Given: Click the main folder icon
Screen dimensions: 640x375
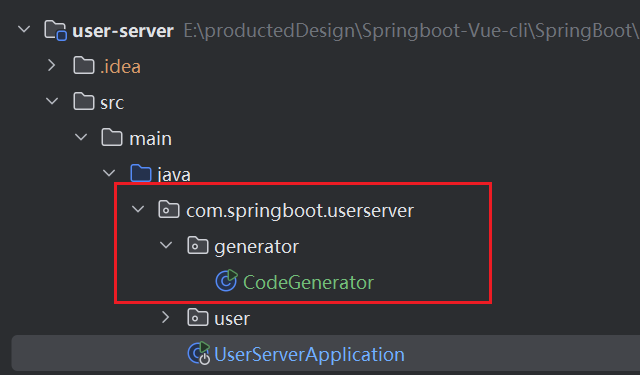Looking at the screenshot, I should click(112, 138).
